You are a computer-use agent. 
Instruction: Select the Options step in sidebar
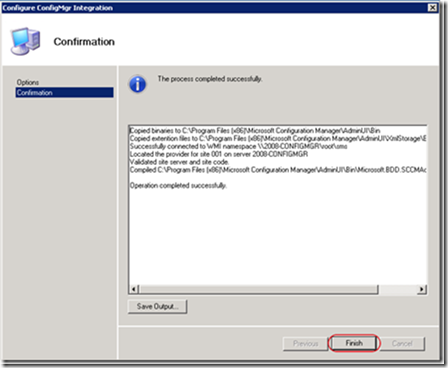tap(28, 82)
